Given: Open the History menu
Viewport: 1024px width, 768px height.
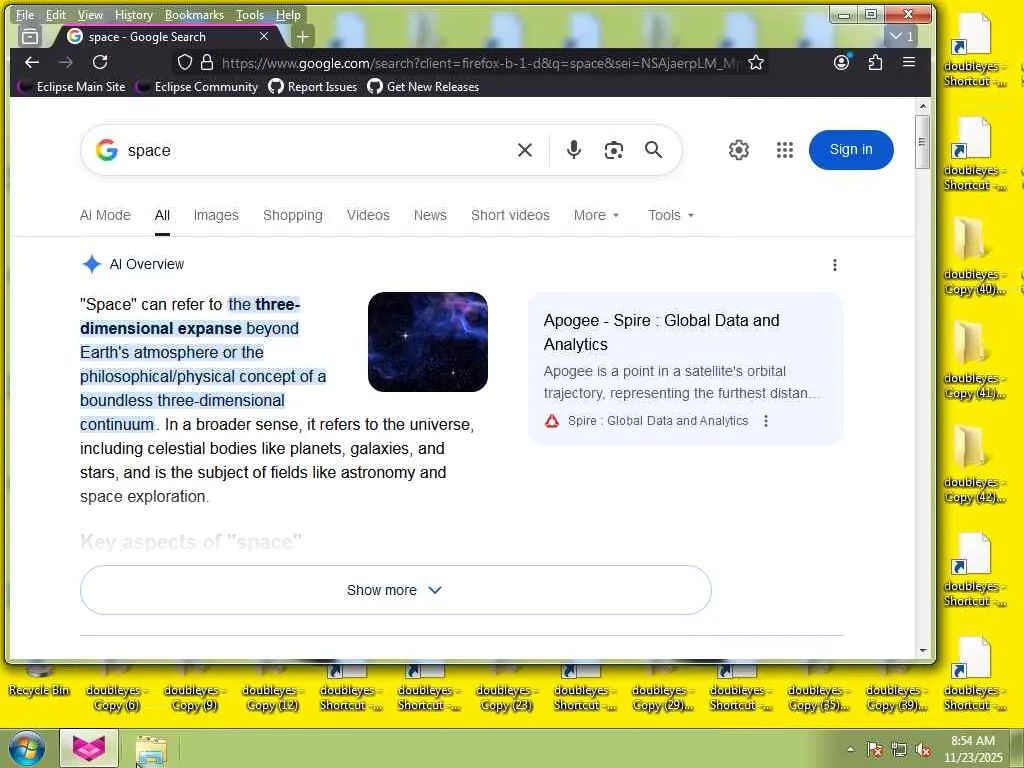Looking at the screenshot, I should click(x=133, y=14).
